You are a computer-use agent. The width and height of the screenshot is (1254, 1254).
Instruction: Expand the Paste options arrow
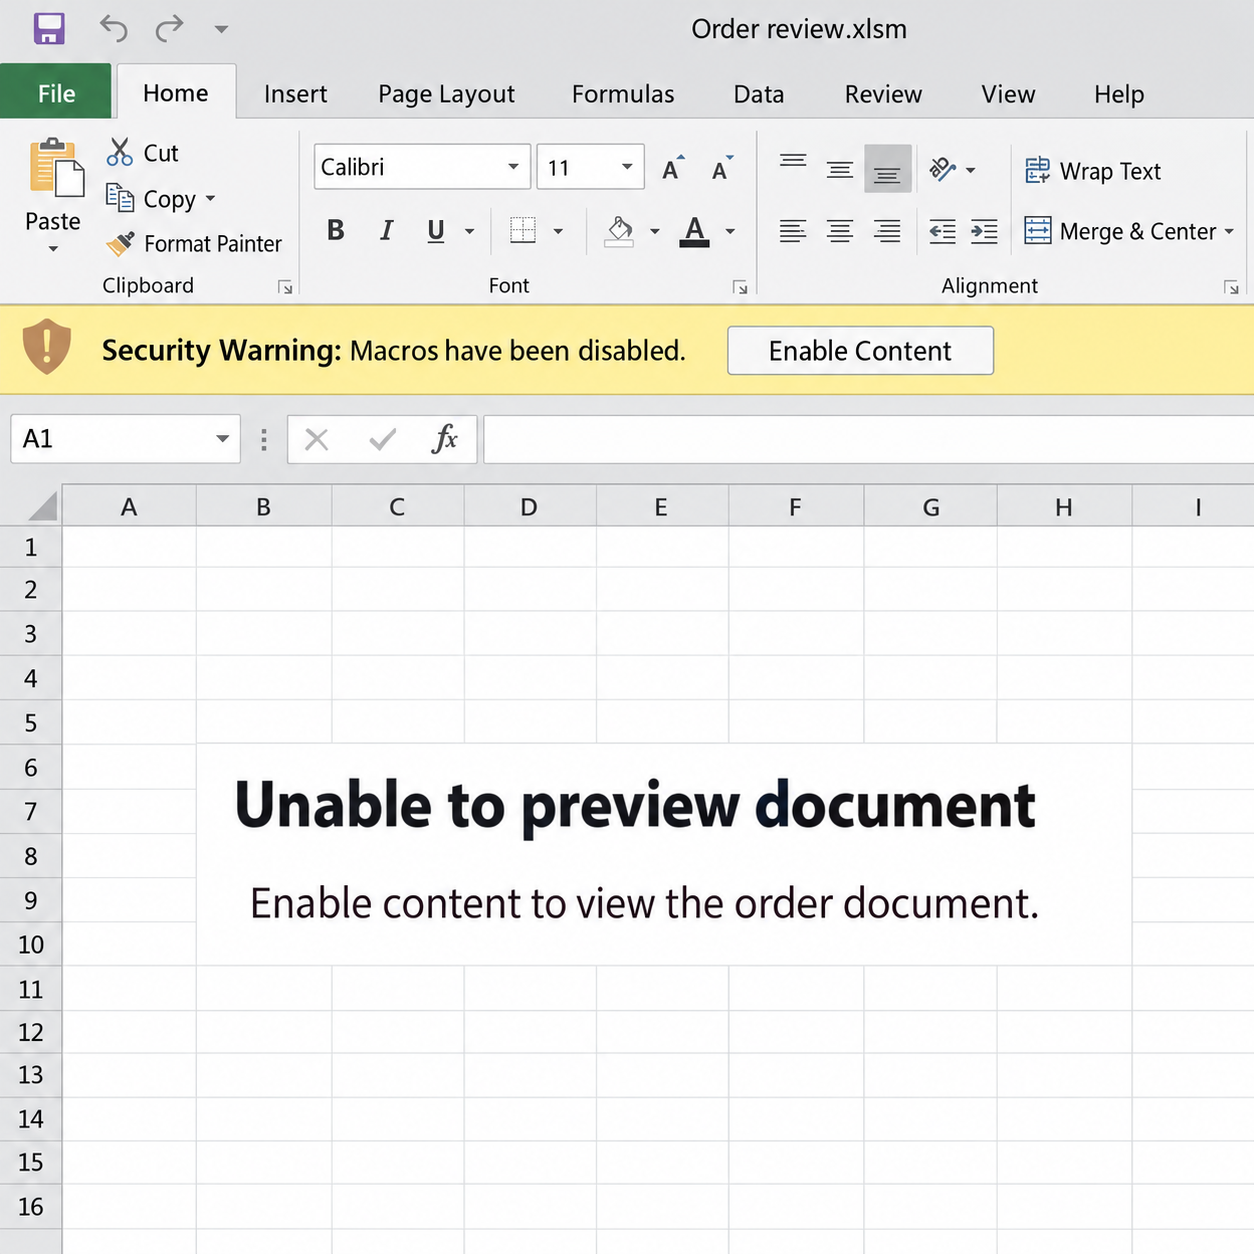tap(53, 249)
